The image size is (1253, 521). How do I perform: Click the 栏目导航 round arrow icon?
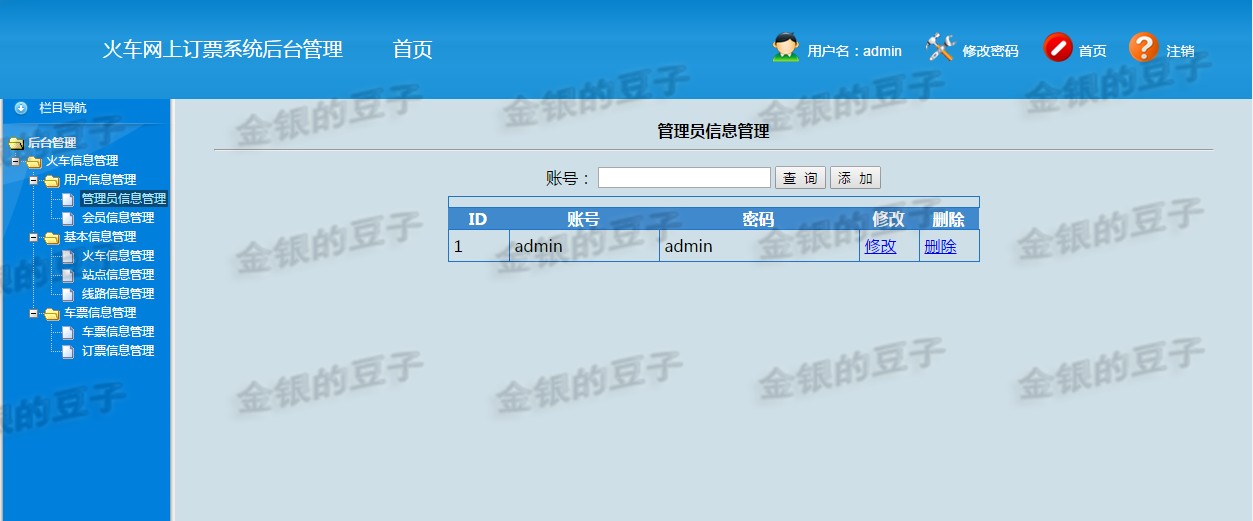(21, 108)
